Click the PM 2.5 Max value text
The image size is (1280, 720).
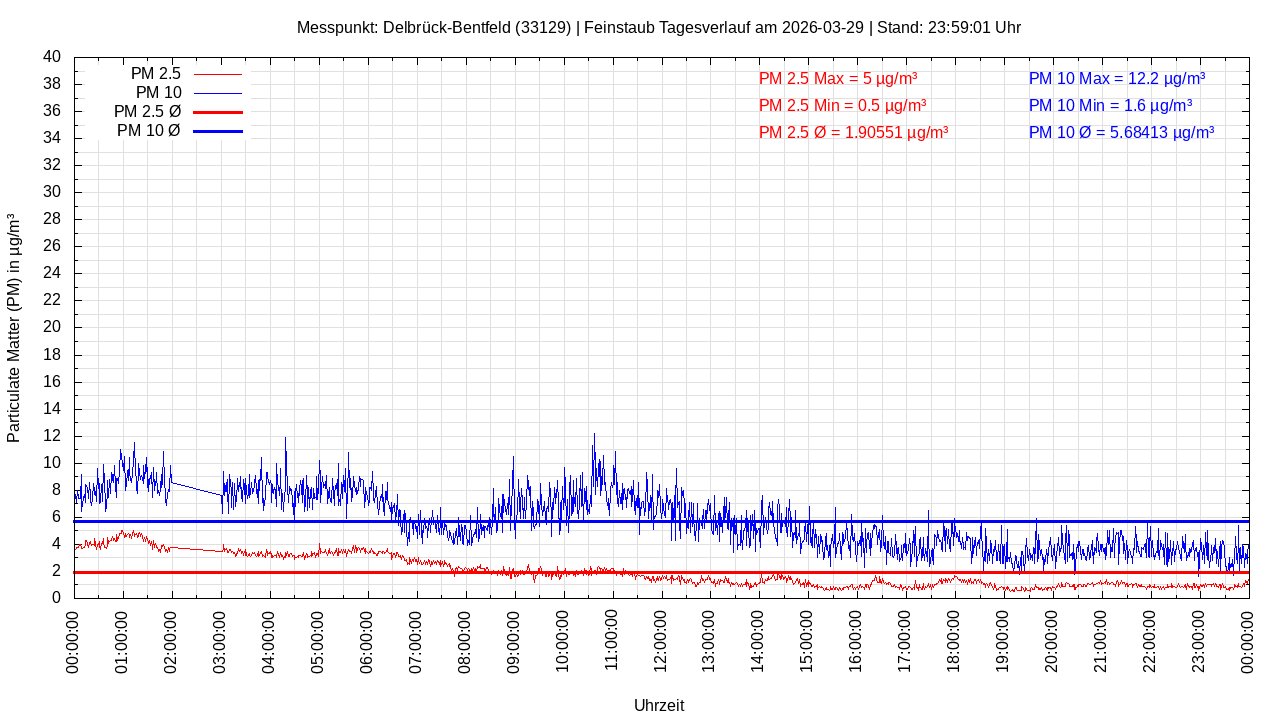tap(838, 79)
